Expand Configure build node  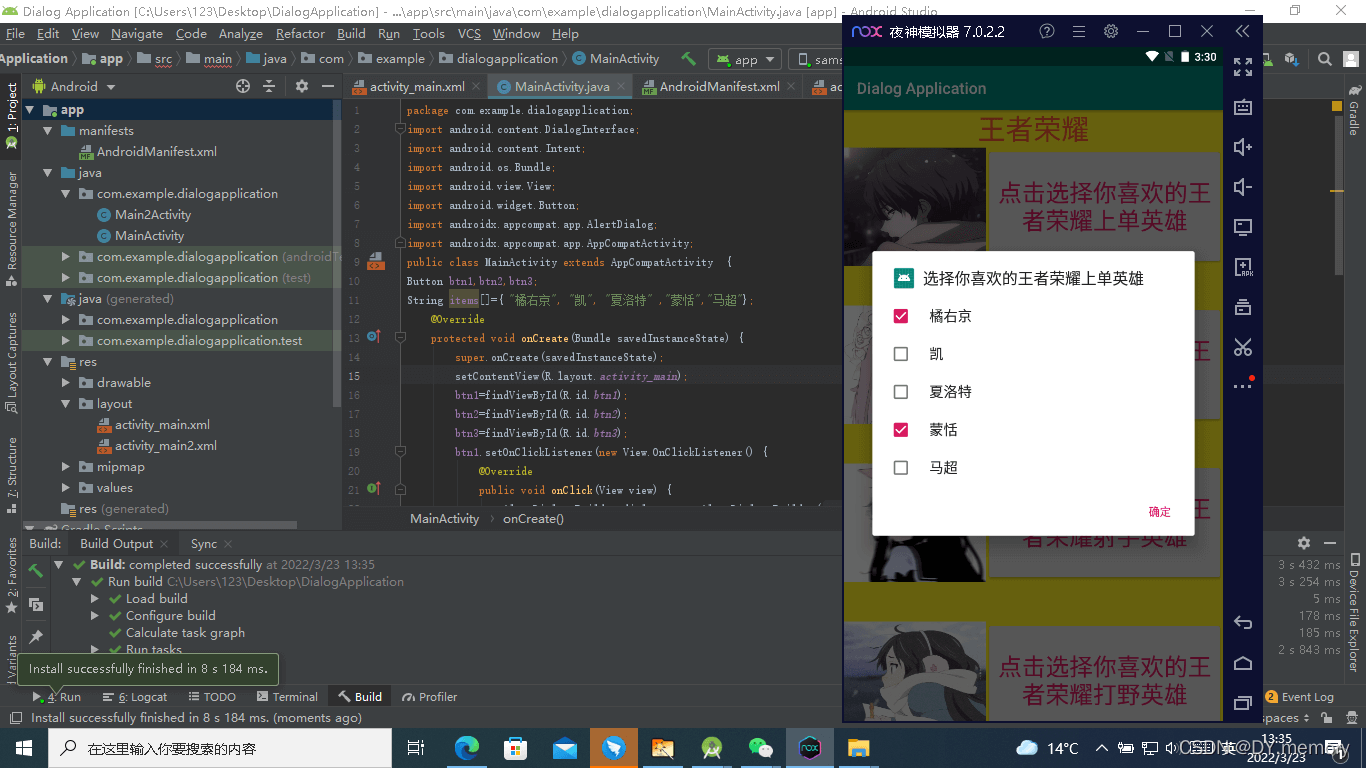pyautogui.click(x=95, y=616)
